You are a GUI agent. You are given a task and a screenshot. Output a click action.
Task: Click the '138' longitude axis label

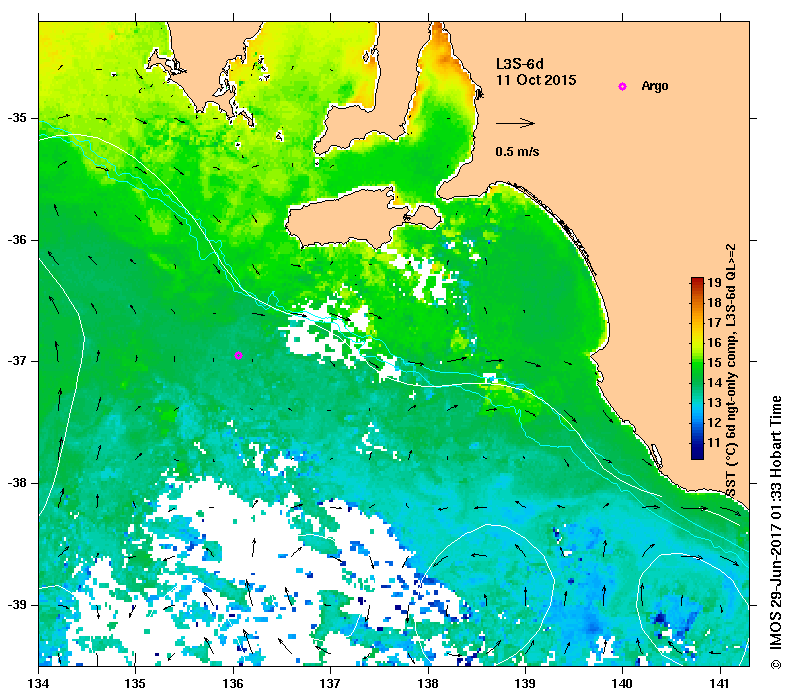(x=428, y=684)
